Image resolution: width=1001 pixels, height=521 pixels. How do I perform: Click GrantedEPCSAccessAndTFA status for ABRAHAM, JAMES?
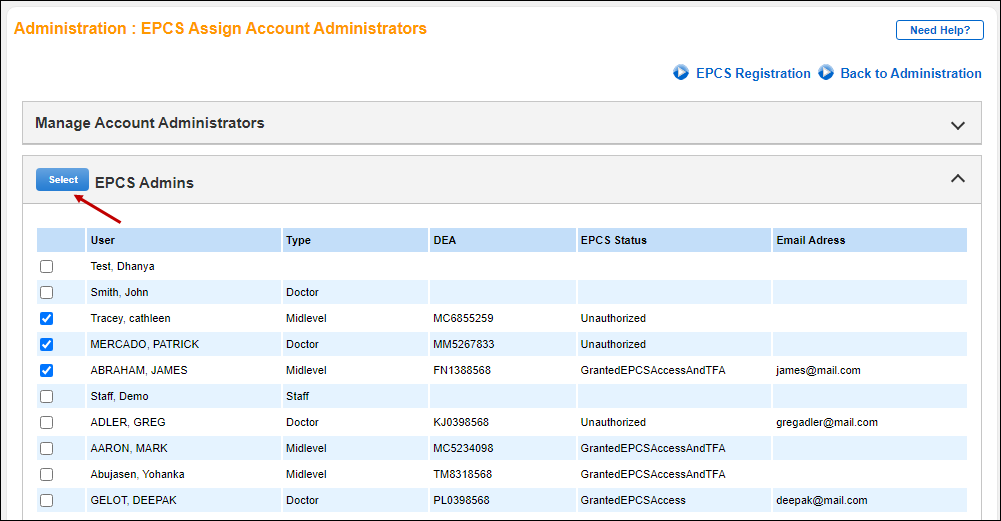coord(653,370)
